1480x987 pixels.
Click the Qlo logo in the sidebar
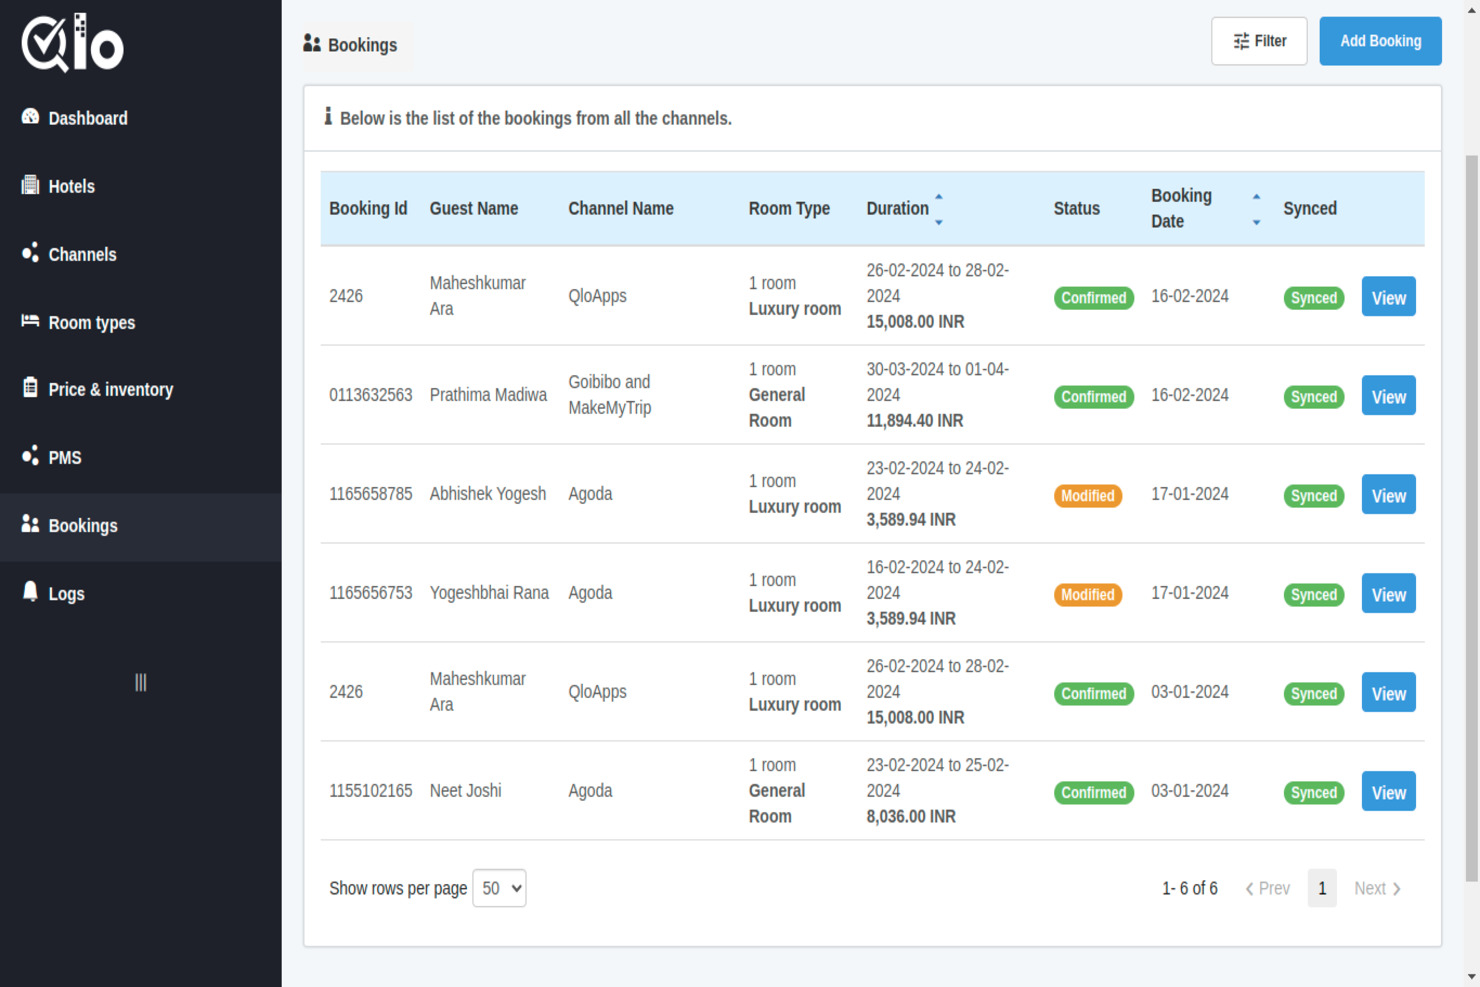pos(73,44)
